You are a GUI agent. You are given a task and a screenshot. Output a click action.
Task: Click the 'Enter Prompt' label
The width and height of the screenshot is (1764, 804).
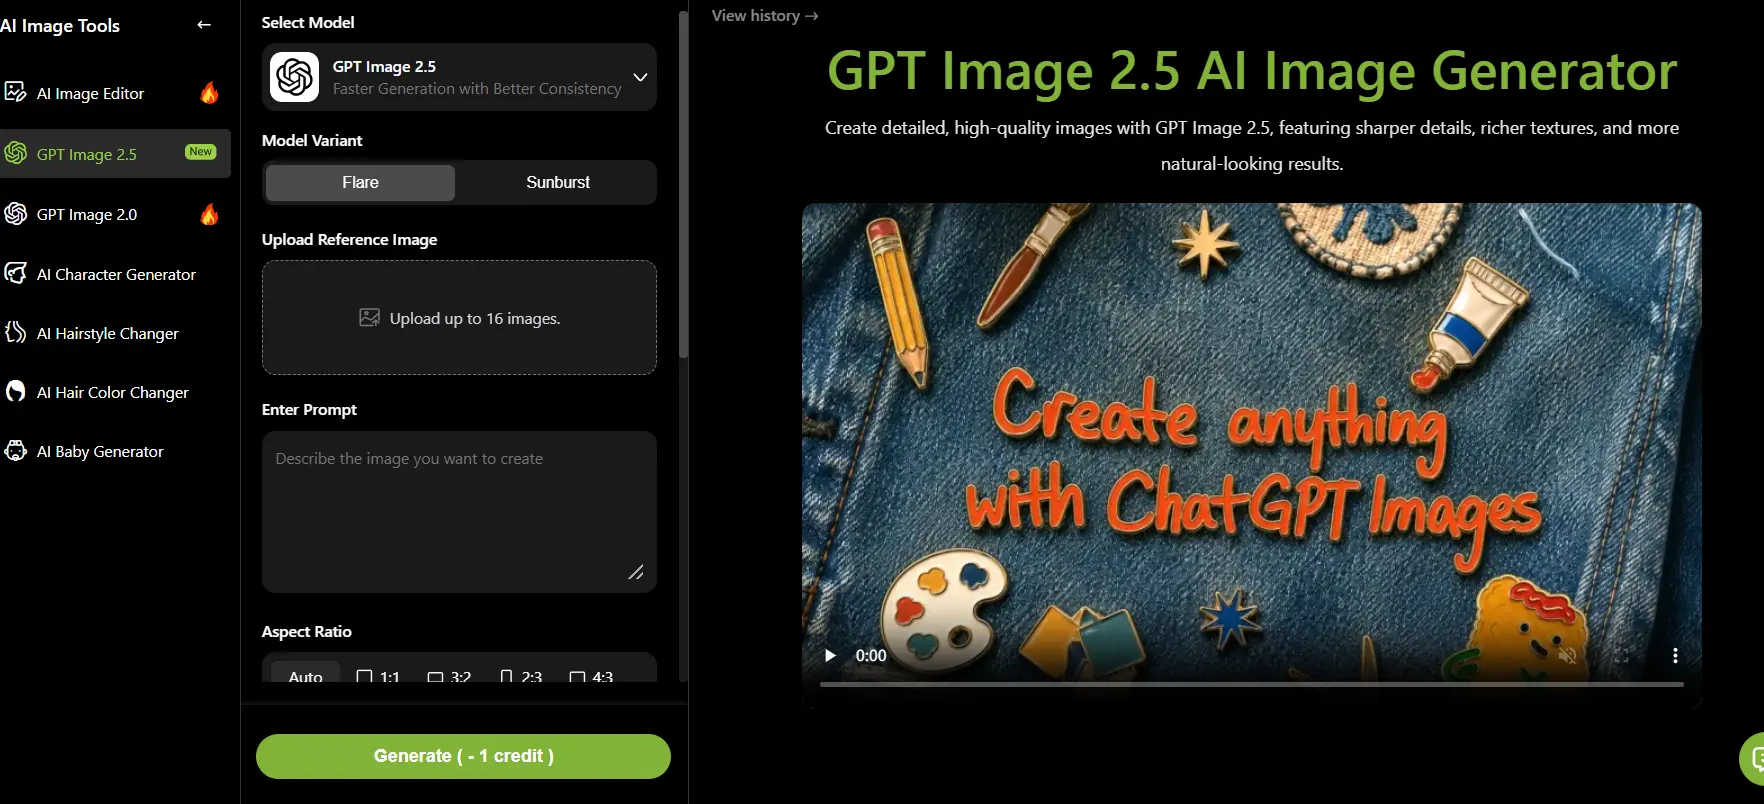click(x=309, y=410)
